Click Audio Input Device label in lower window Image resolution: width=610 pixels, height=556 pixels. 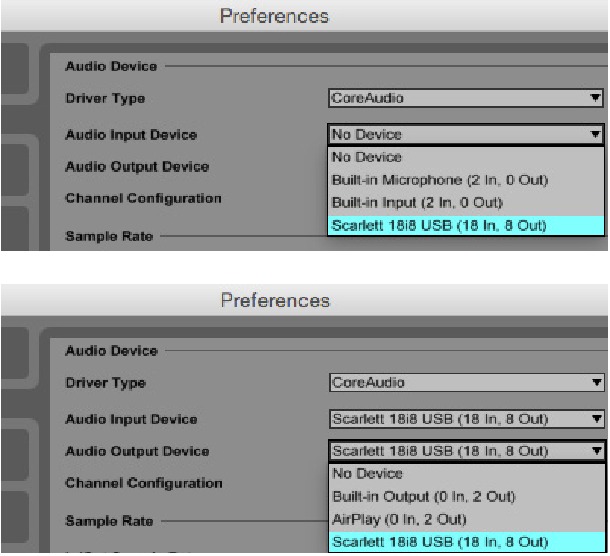pyautogui.click(x=131, y=419)
